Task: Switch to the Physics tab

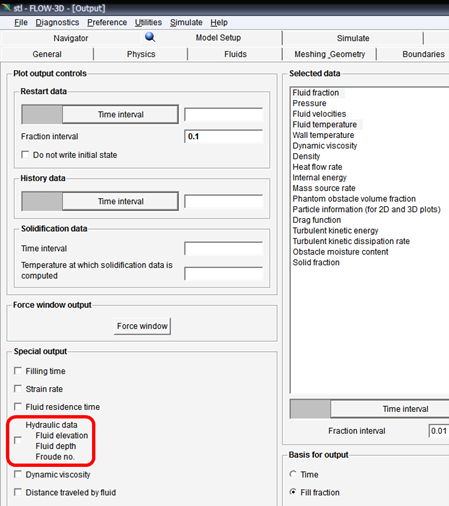Action: pyautogui.click(x=141, y=54)
